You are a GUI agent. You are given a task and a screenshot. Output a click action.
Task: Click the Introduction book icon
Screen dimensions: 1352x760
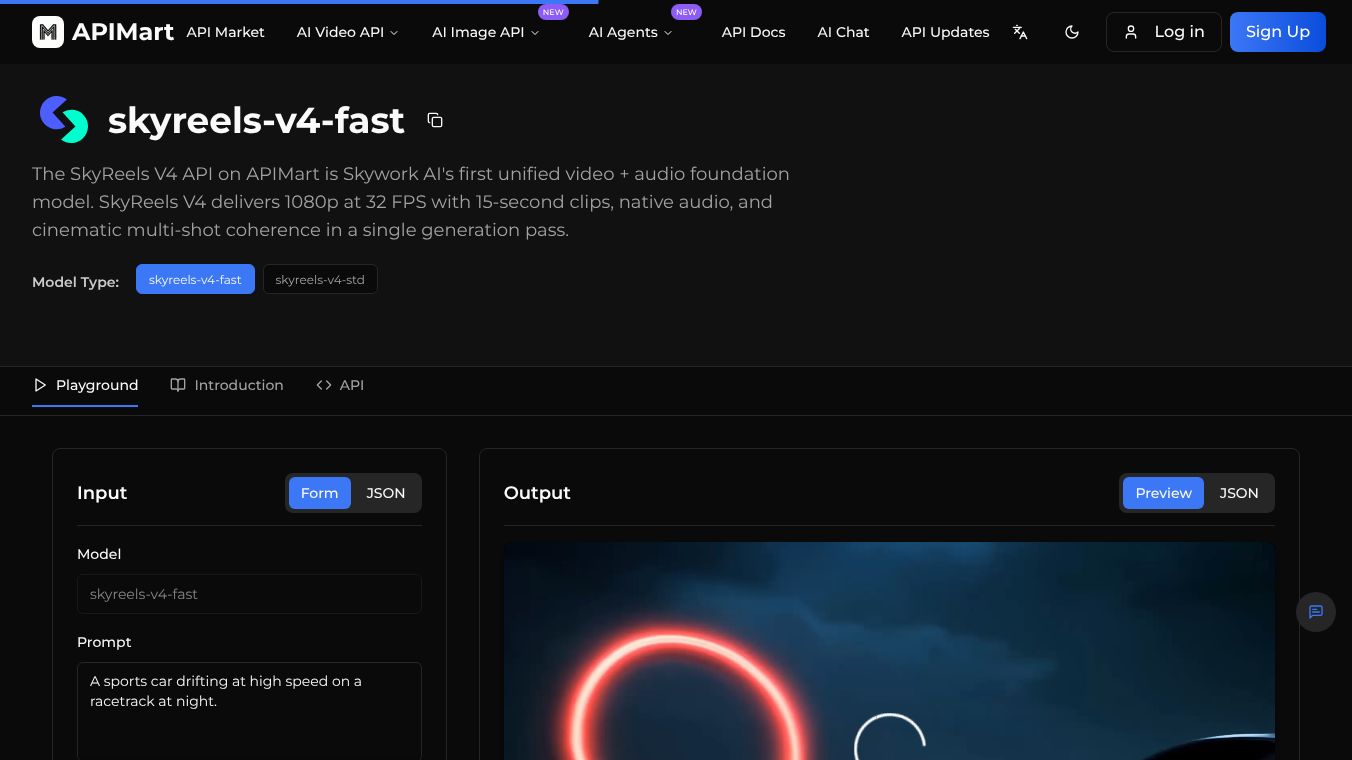pos(178,385)
